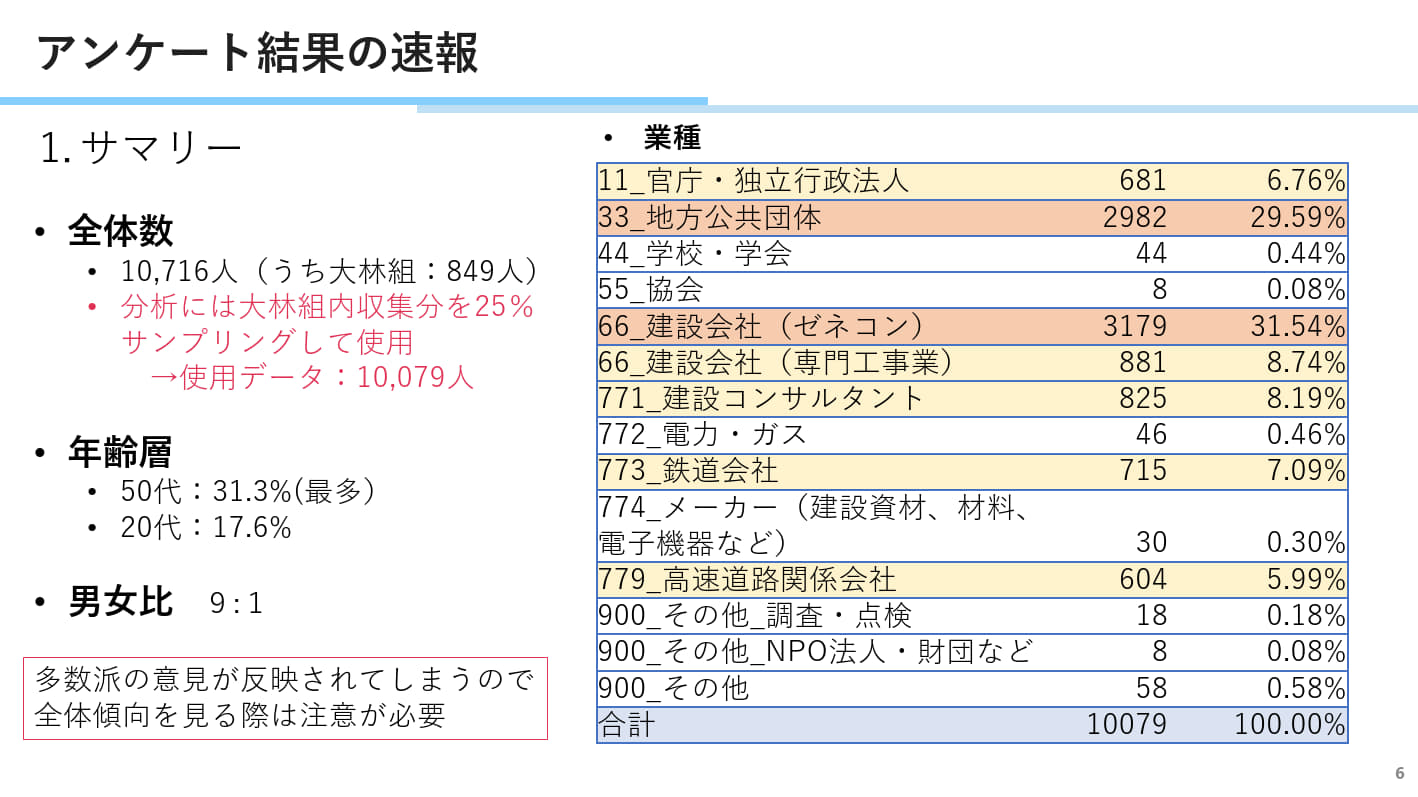Click the 全体数 bullet heading
This screenshot has height=797, width=1418.
[120, 231]
